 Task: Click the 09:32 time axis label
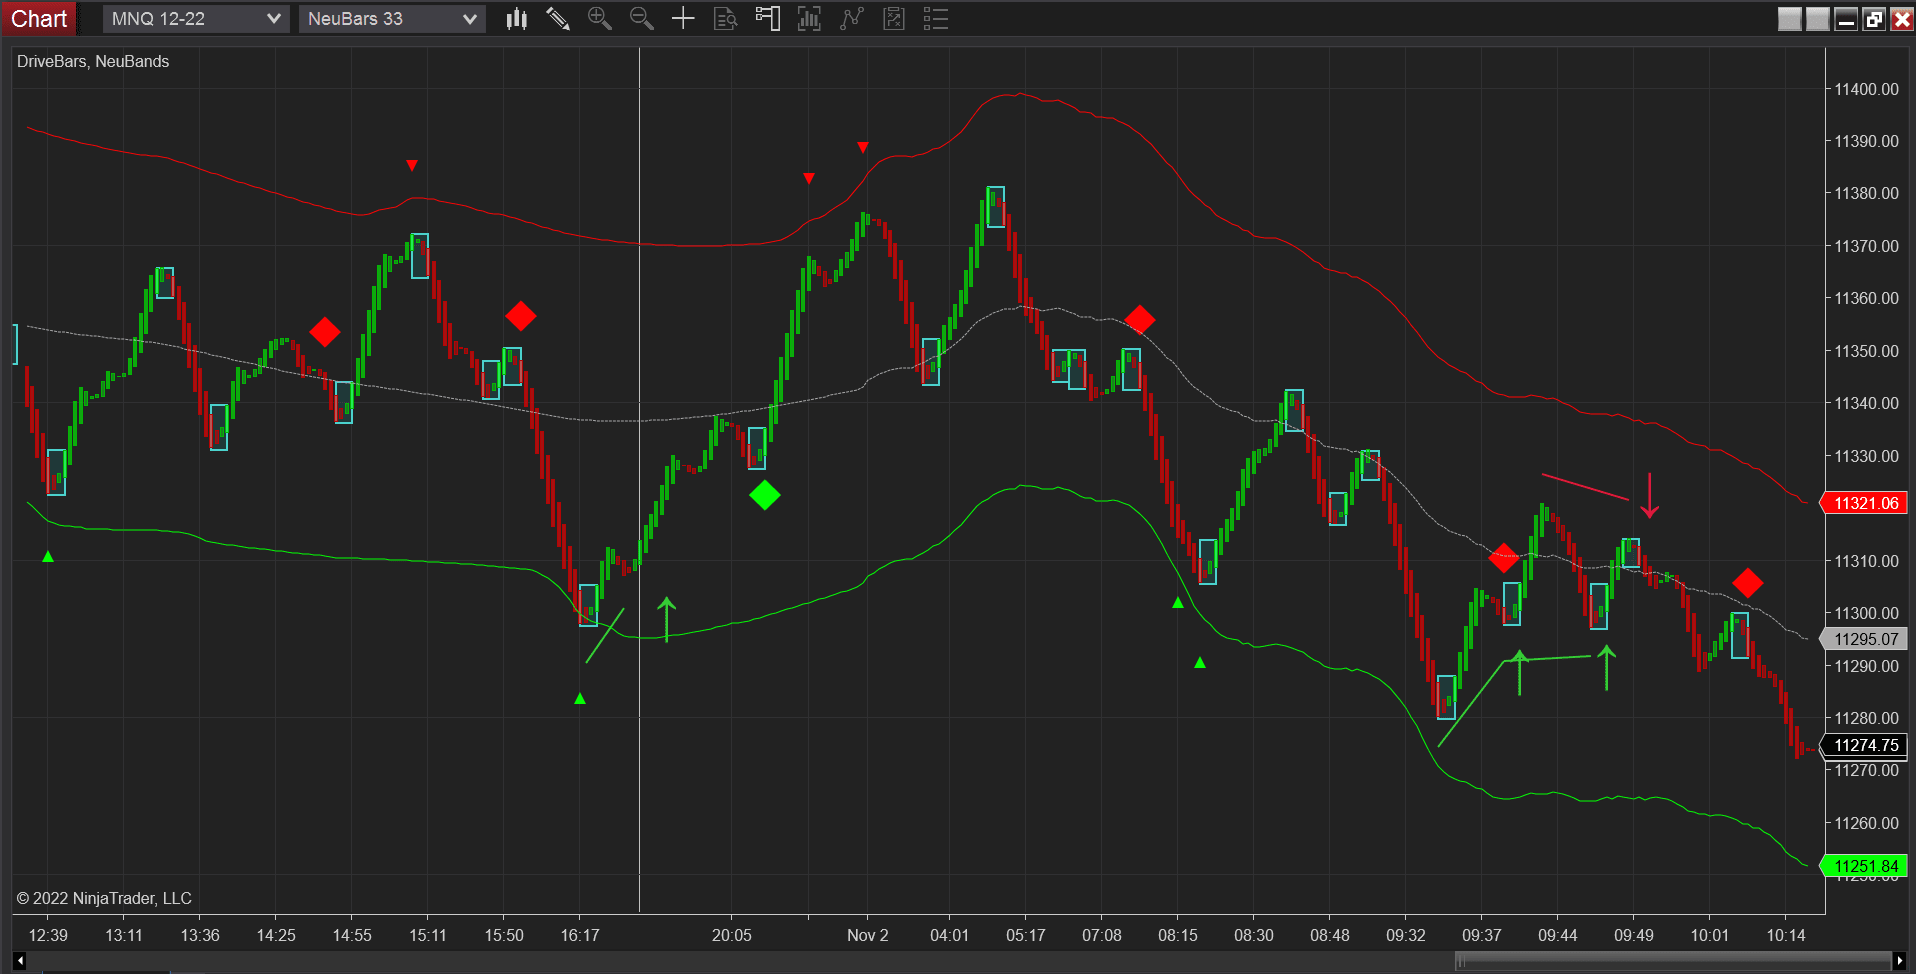pyautogui.click(x=1406, y=935)
